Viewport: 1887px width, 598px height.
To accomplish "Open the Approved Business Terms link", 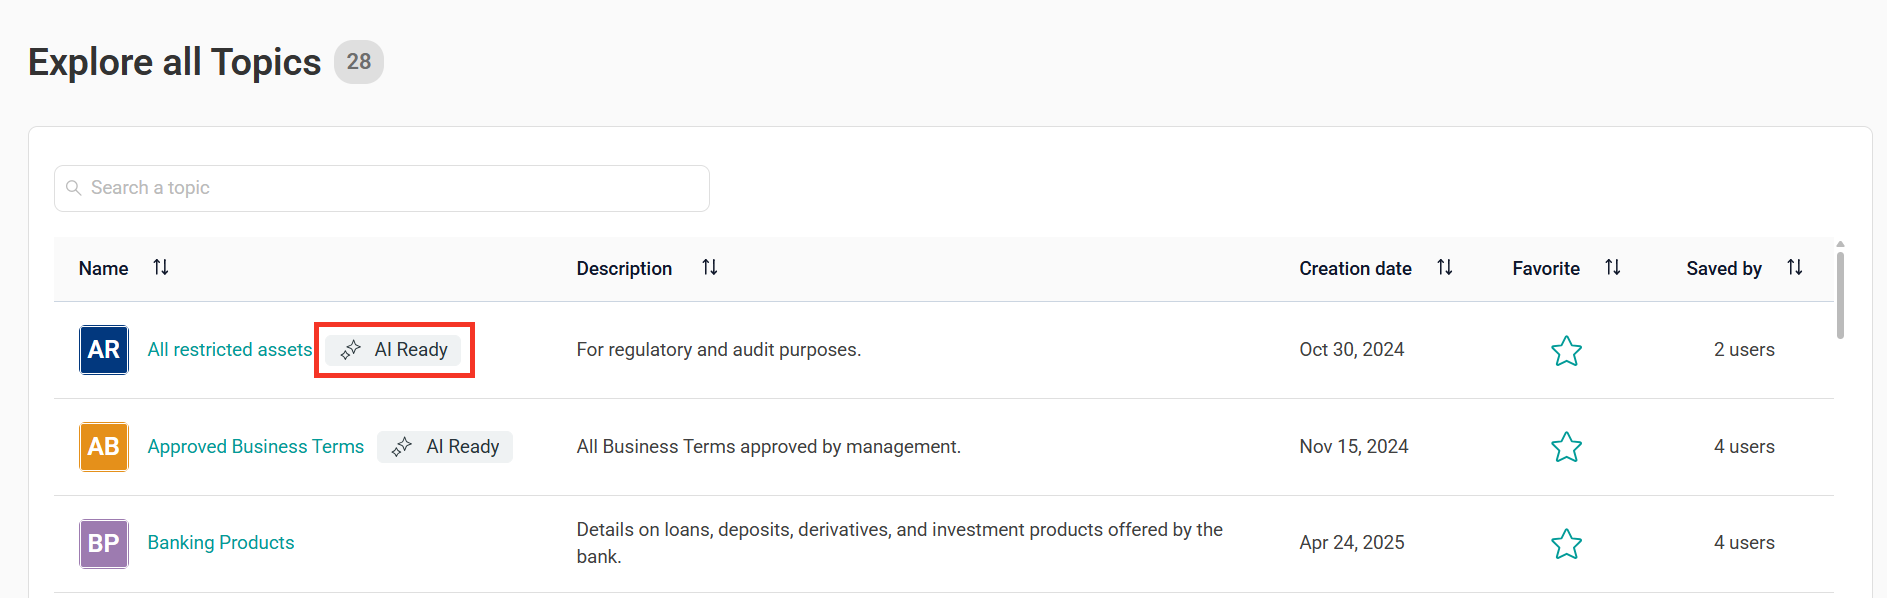I will [256, 447].
